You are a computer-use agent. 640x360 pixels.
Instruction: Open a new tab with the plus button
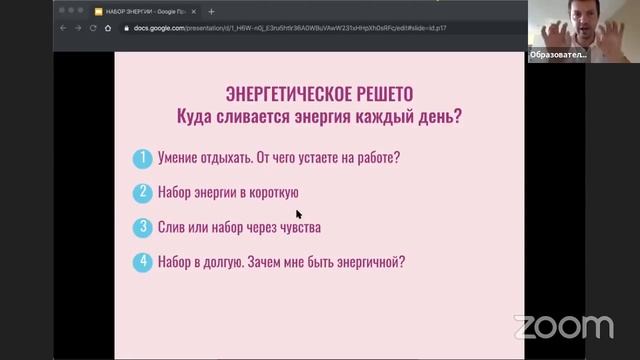point(211,12)
